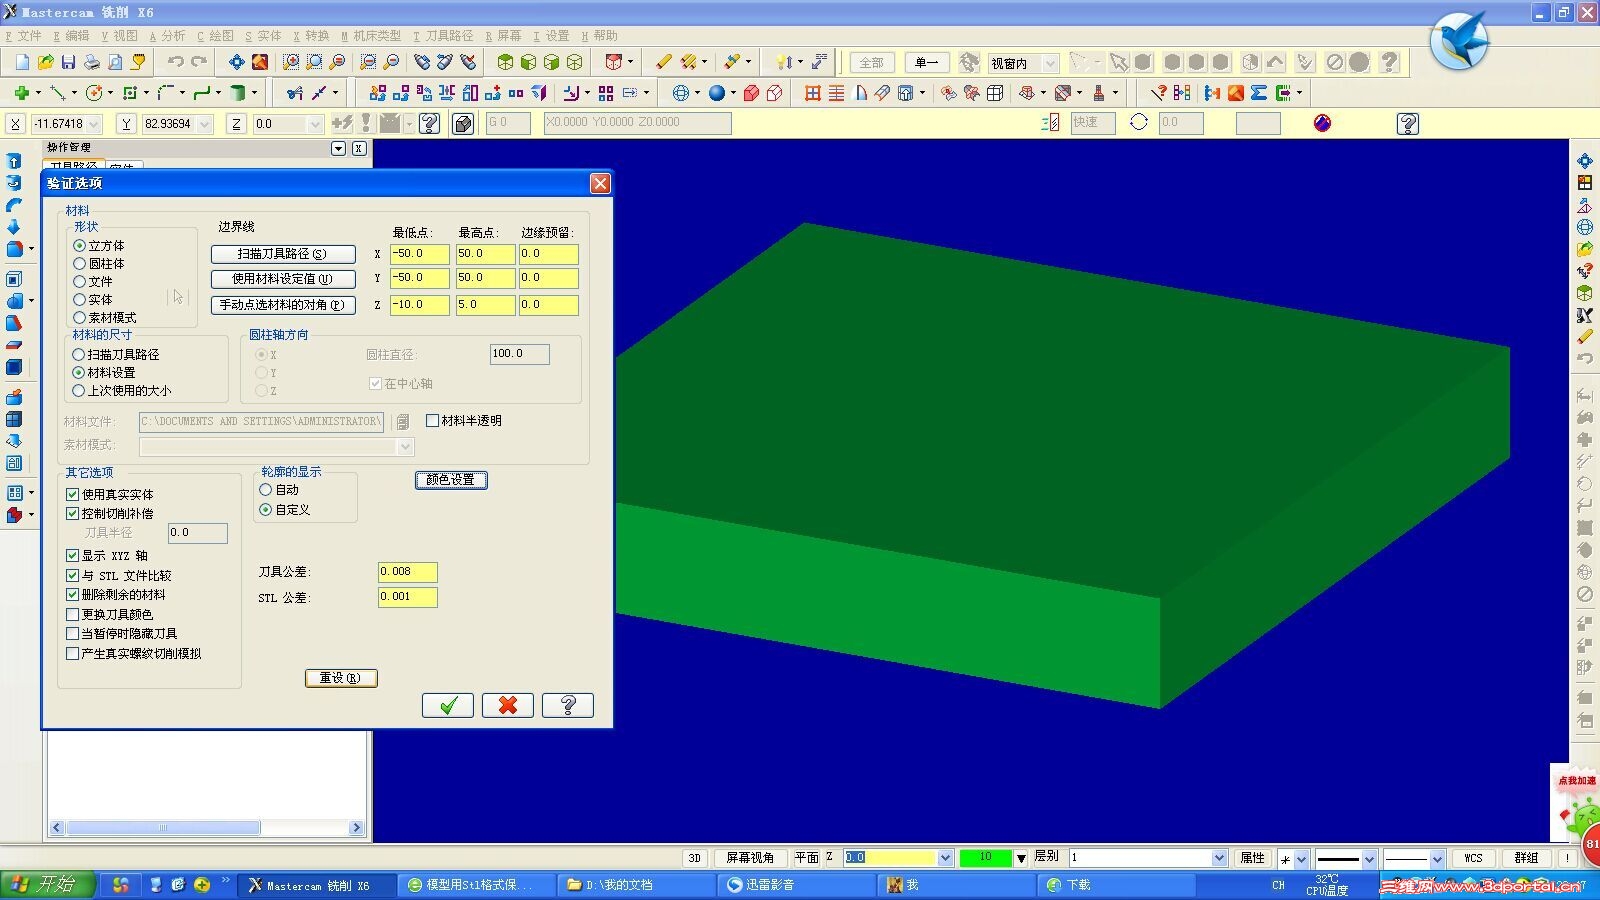Click the Windows 开始 start button

point(48,885)
